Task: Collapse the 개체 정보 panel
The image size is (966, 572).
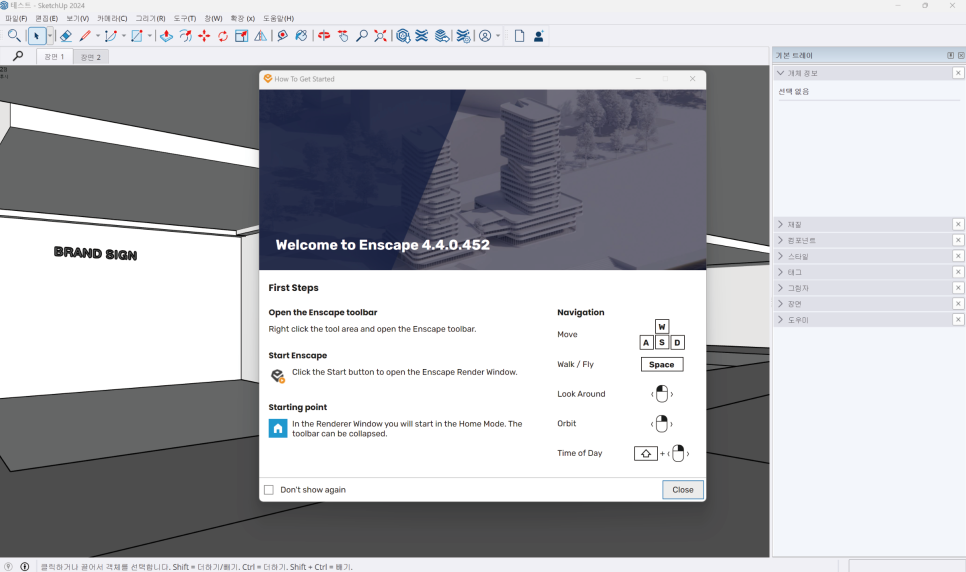Action: tap(781, 73)
